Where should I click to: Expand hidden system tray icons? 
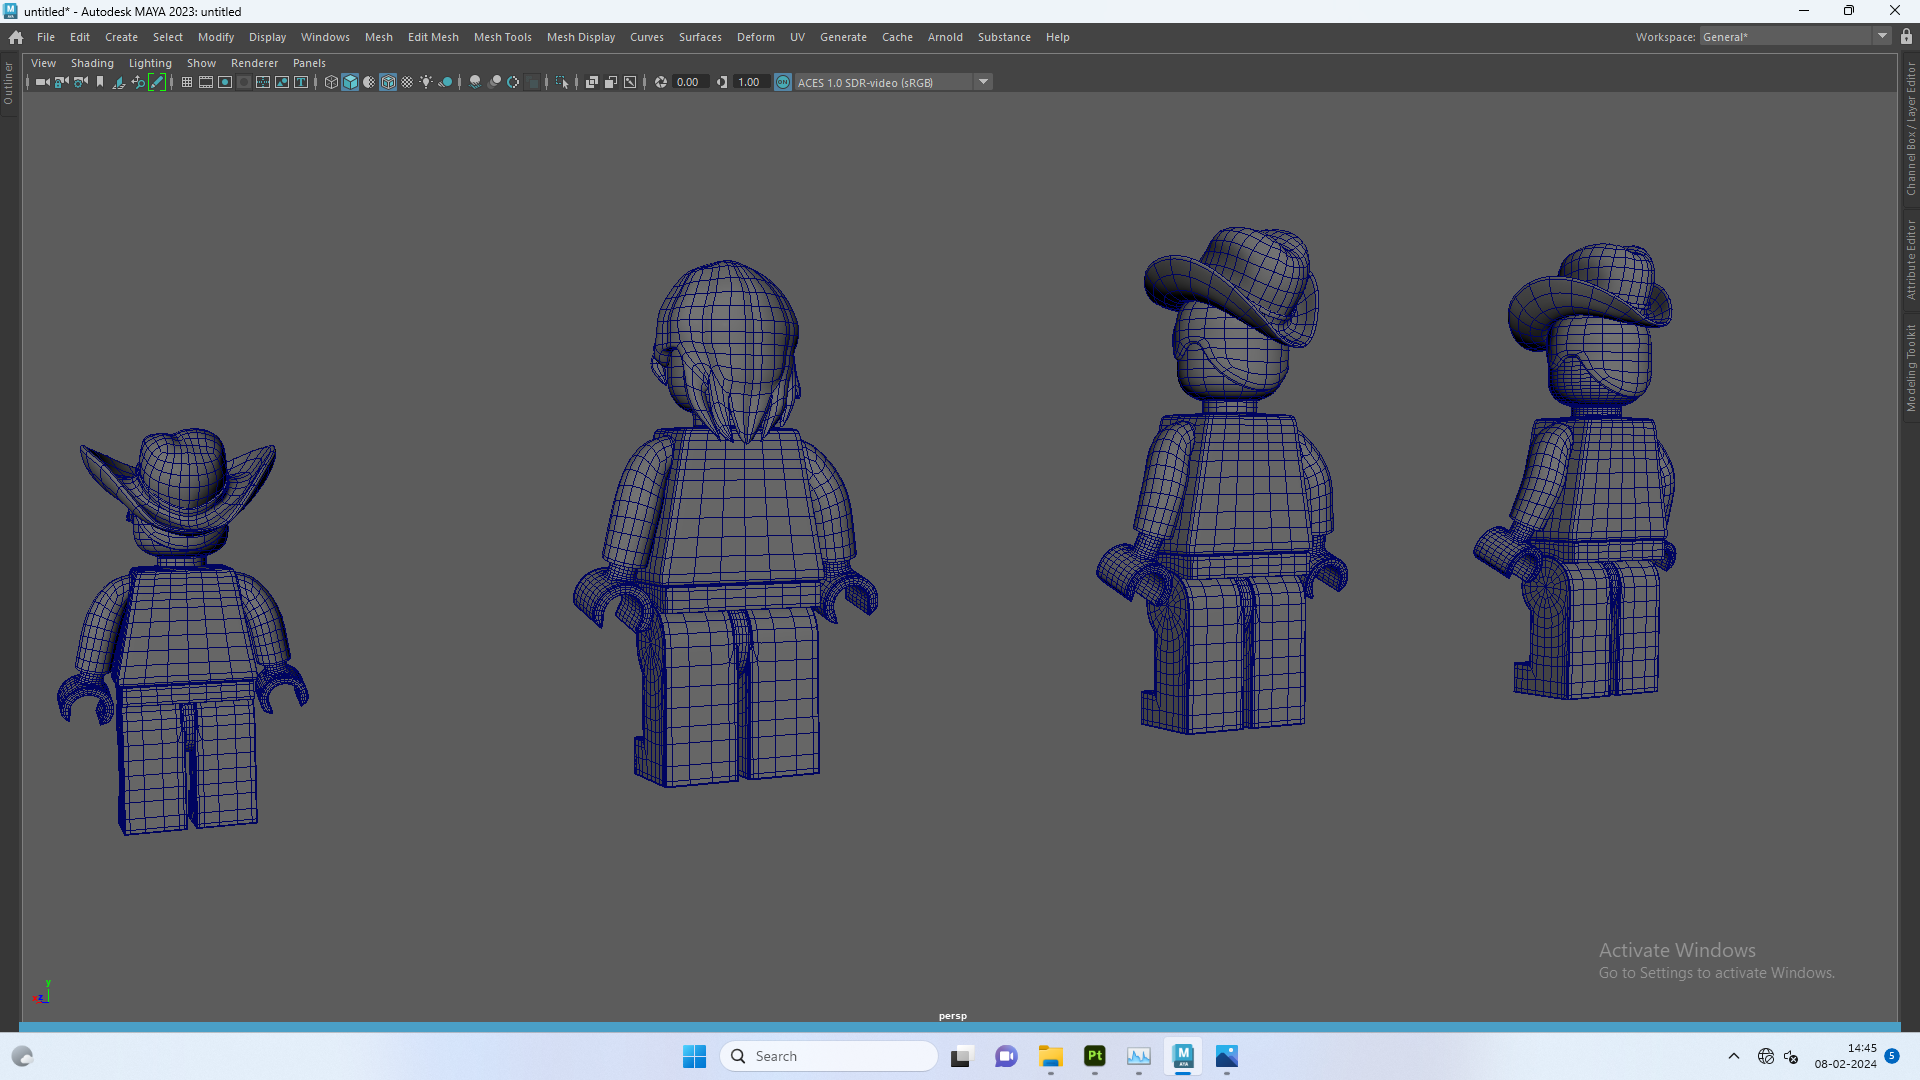(x=1734, y=1056)
